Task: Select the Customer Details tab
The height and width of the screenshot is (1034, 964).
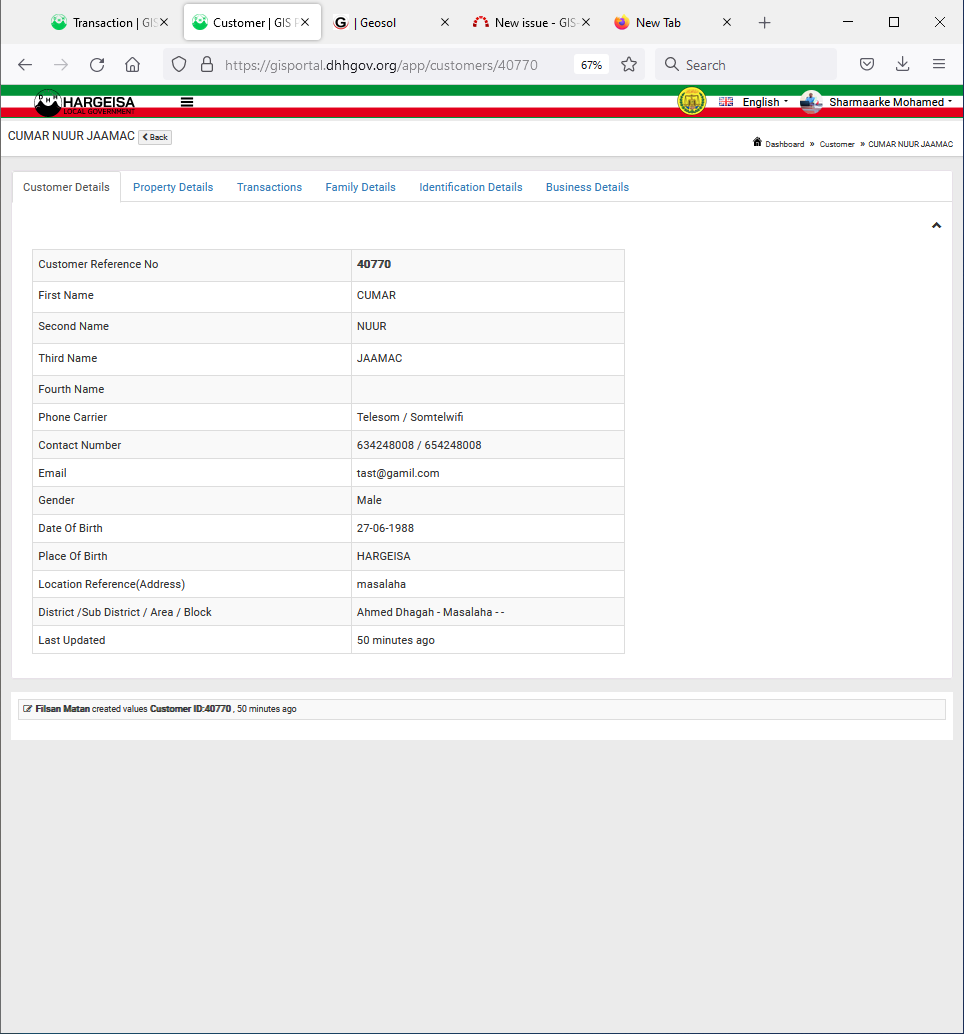Action: click(66, 187)
